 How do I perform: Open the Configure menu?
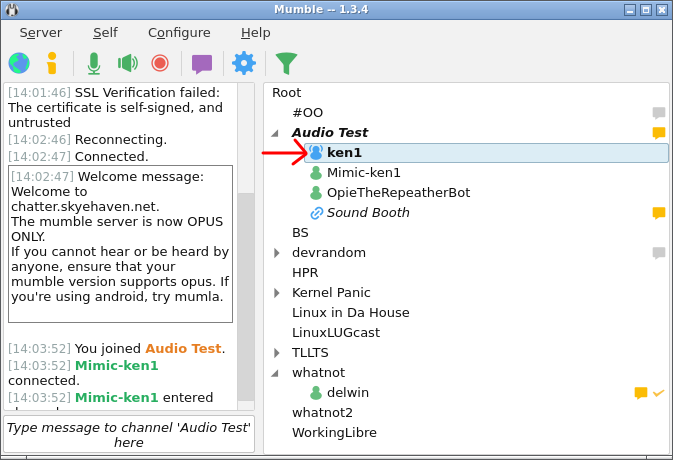(x=179, y=32)
